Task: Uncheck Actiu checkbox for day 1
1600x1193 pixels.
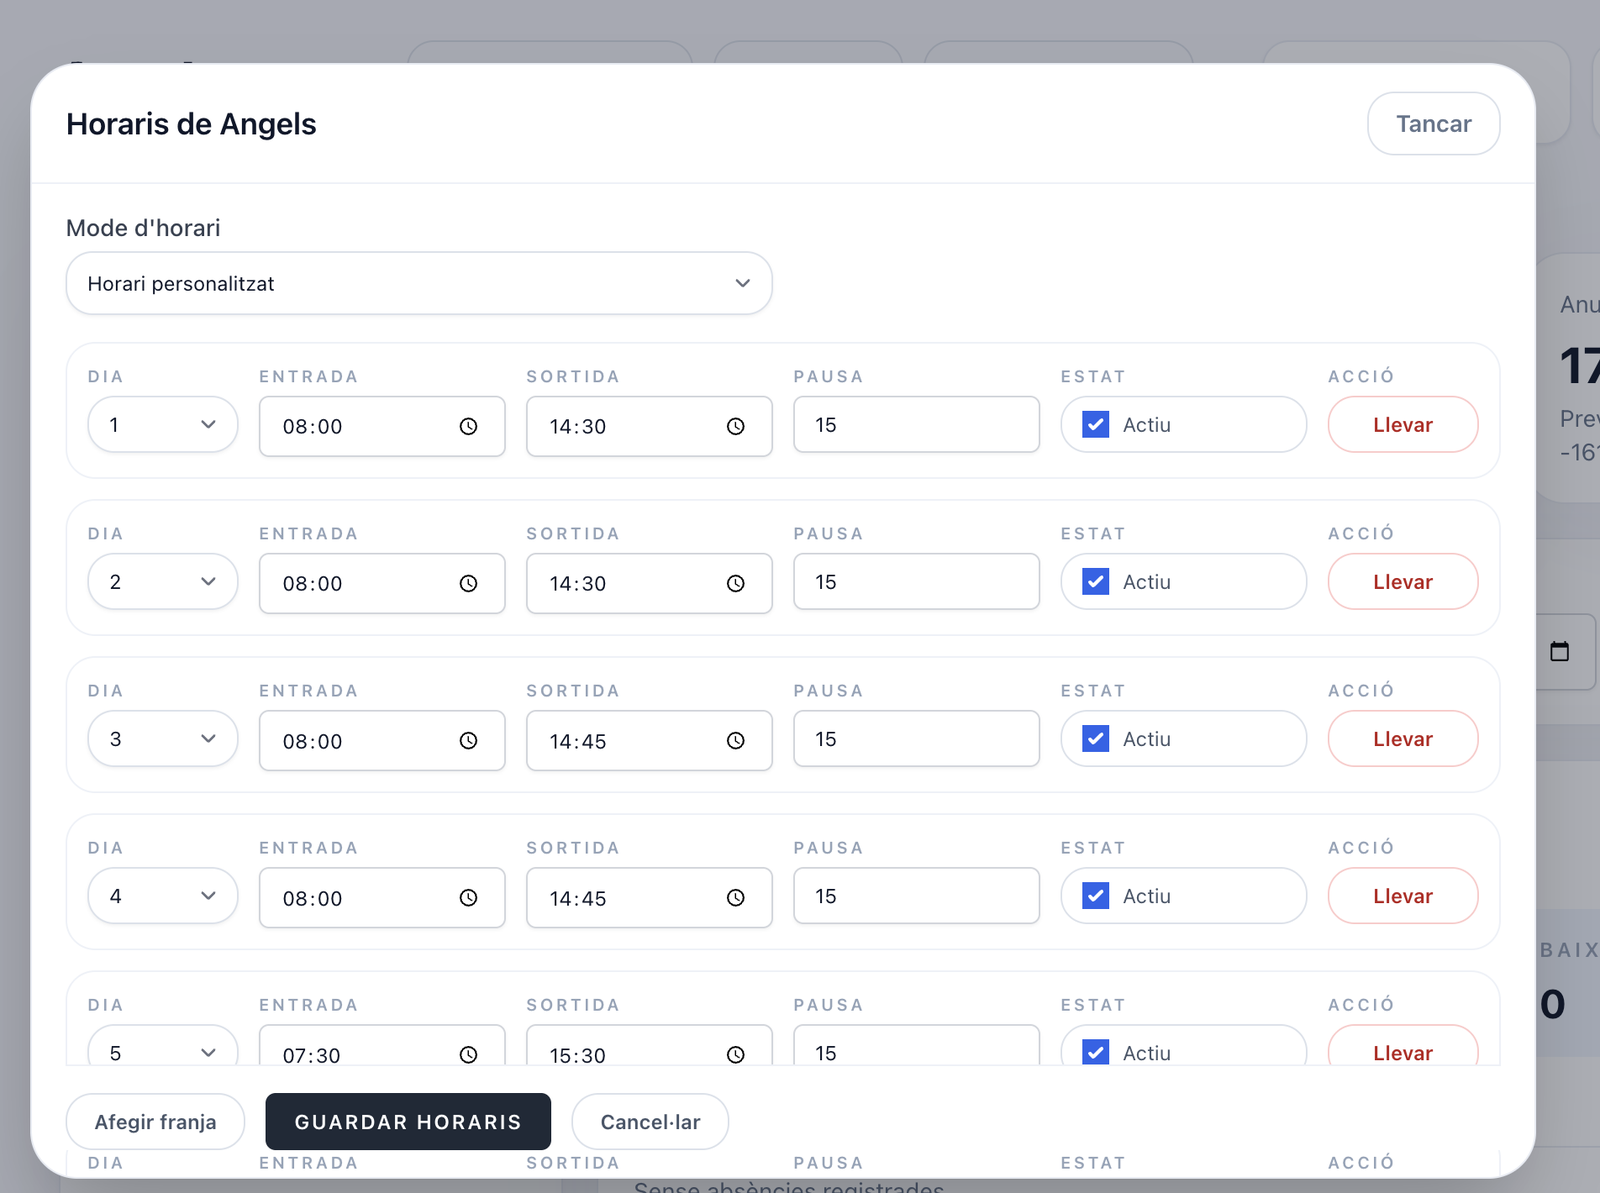Action: click(1096, 425)
